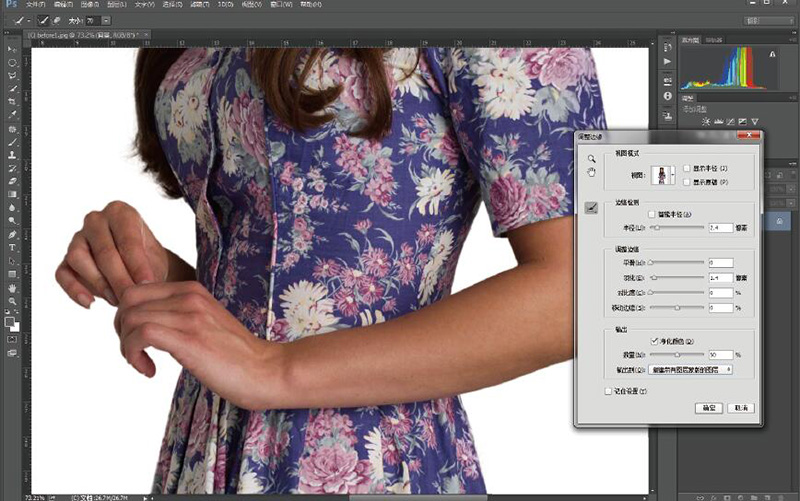Select the Crop tool in the toolbar
Screen dimensions: 800x501
[12, 101]
